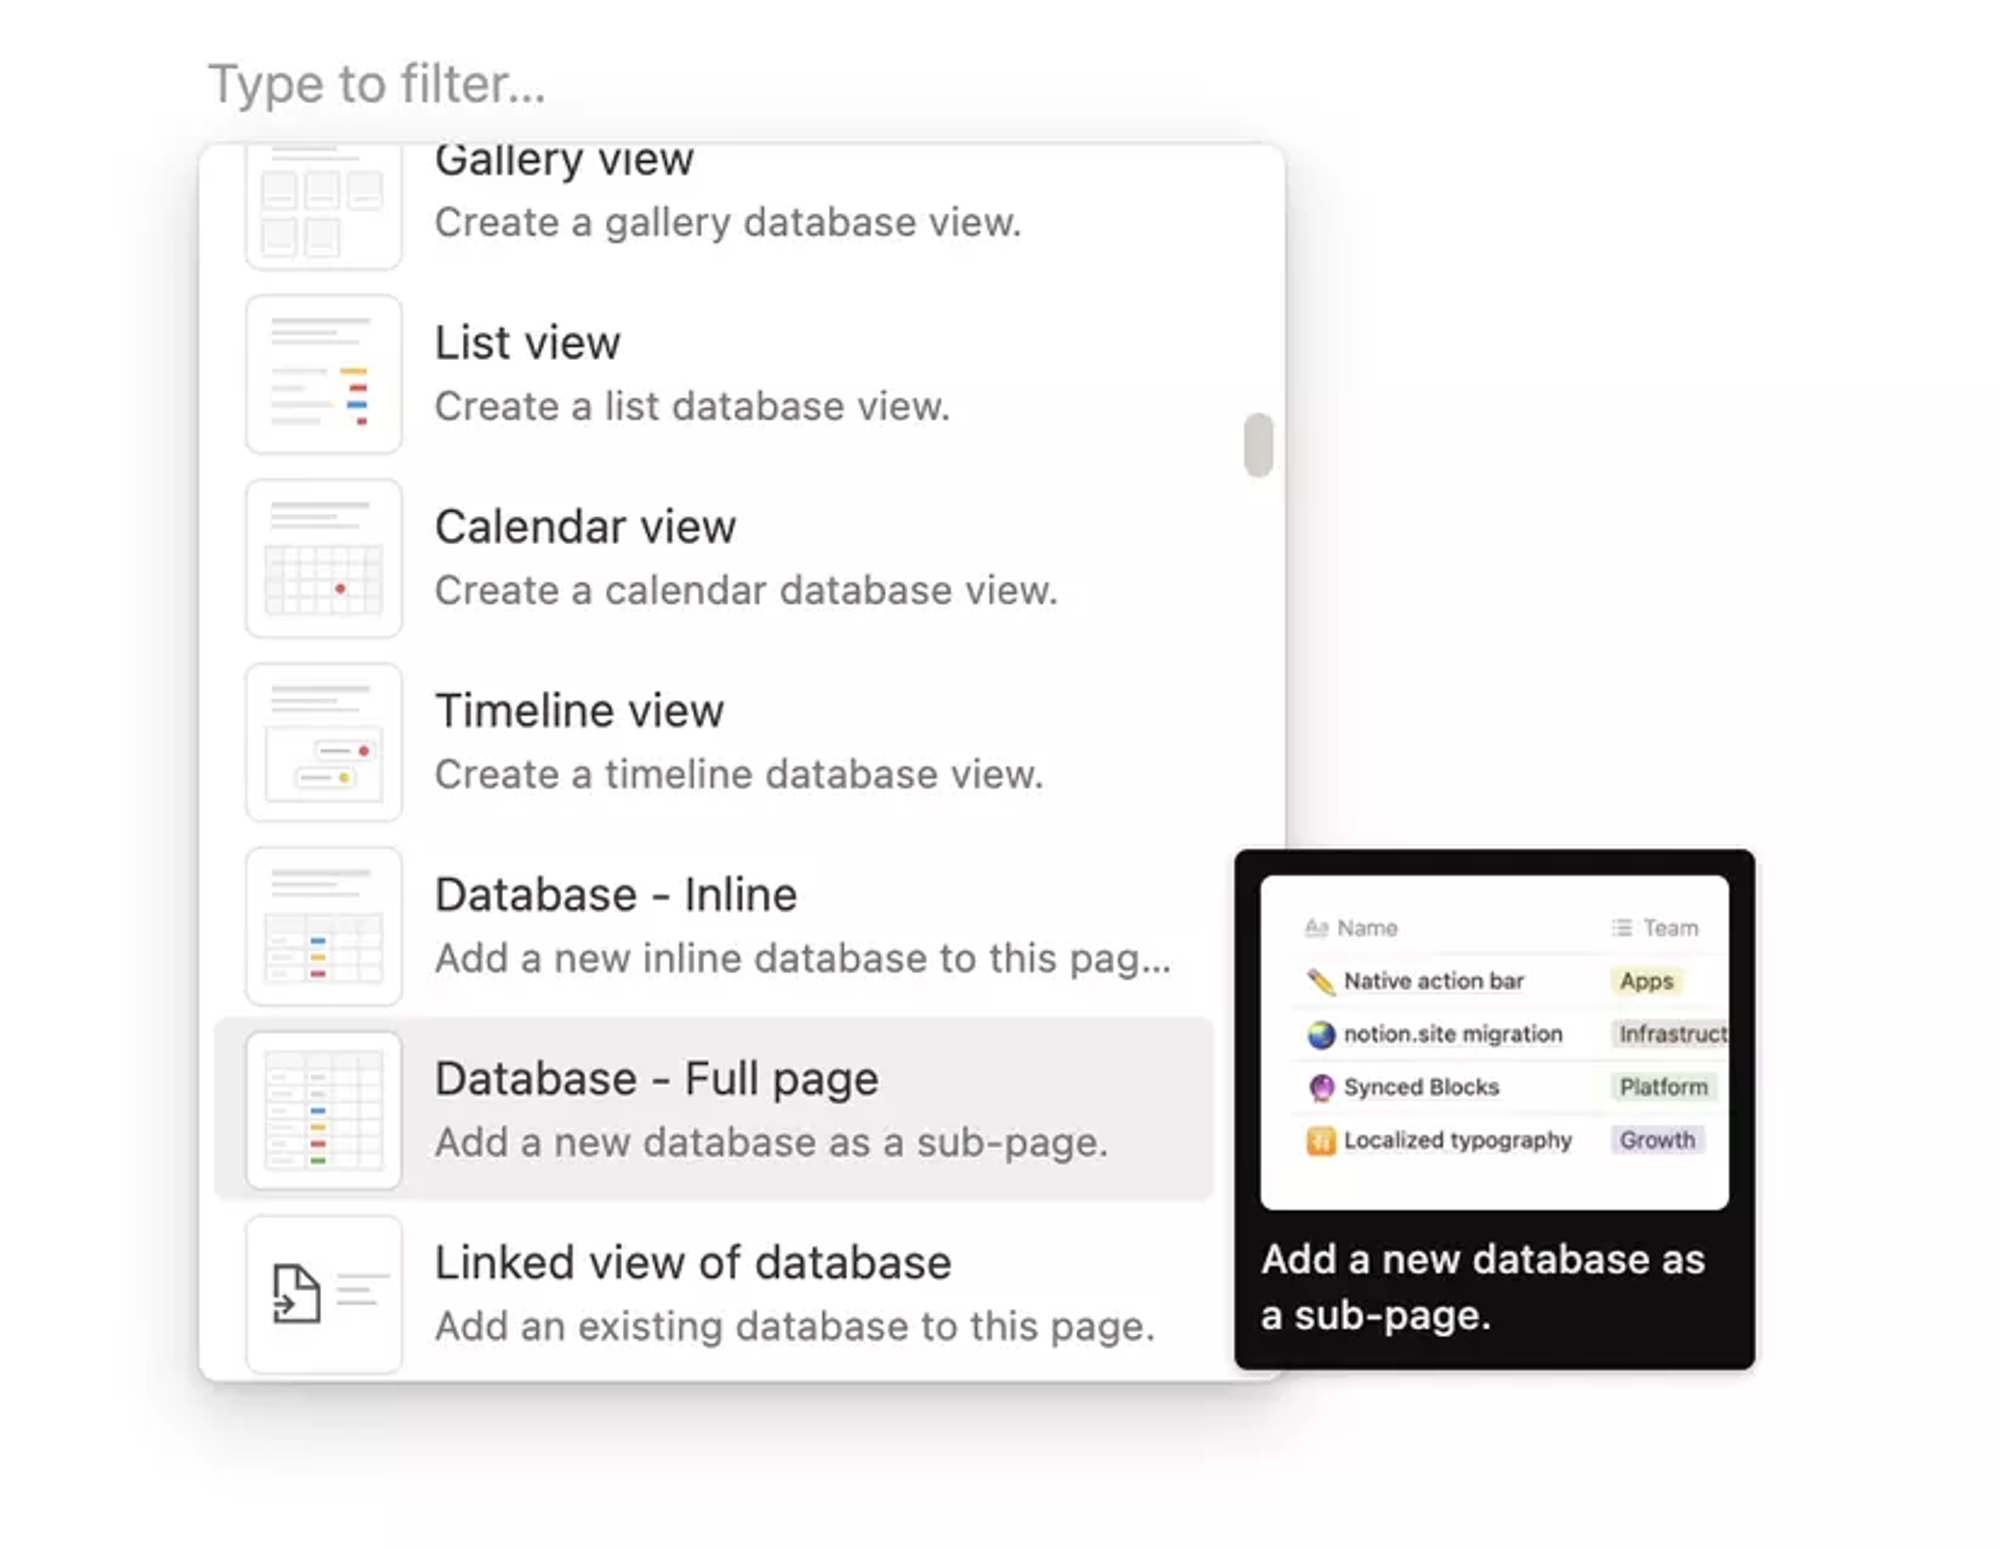Select the Gallery view icon

322,205
